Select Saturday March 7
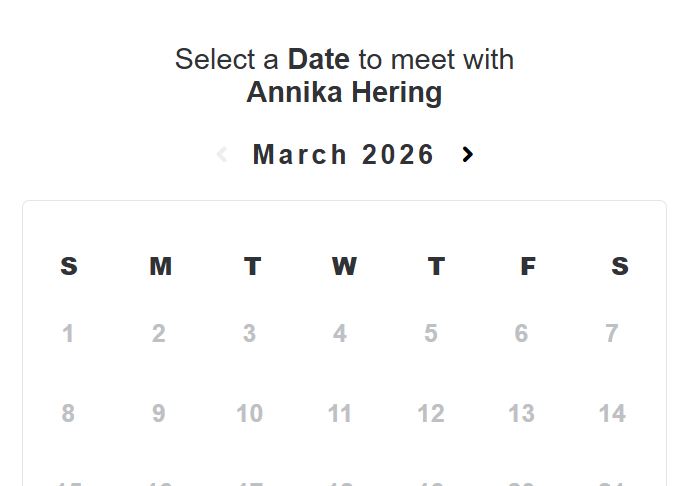 click(x=612, y=334)
